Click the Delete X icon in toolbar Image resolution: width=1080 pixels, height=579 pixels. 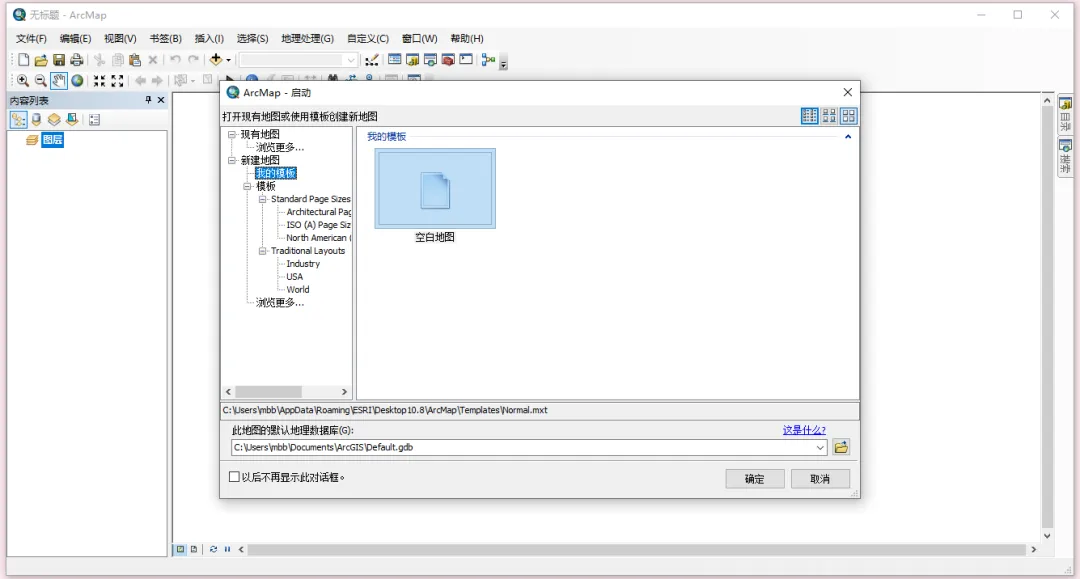(153, 60)
